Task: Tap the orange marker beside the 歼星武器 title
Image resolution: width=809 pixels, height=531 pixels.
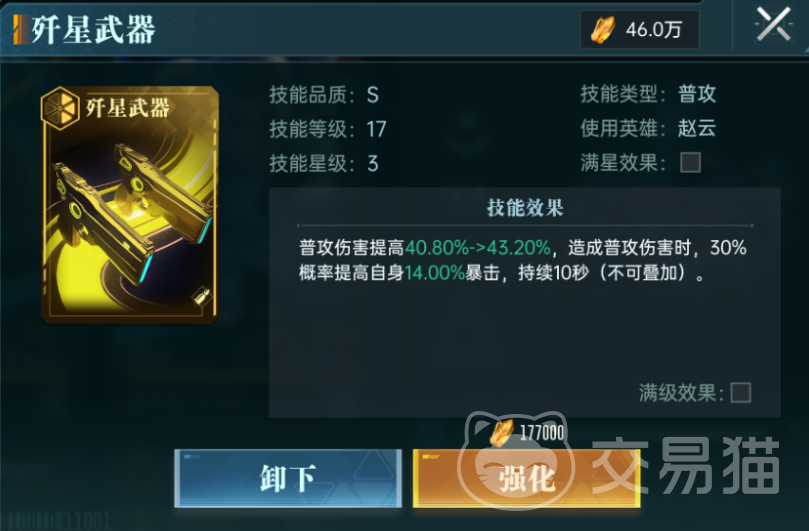Action: (x=20, y=29)
